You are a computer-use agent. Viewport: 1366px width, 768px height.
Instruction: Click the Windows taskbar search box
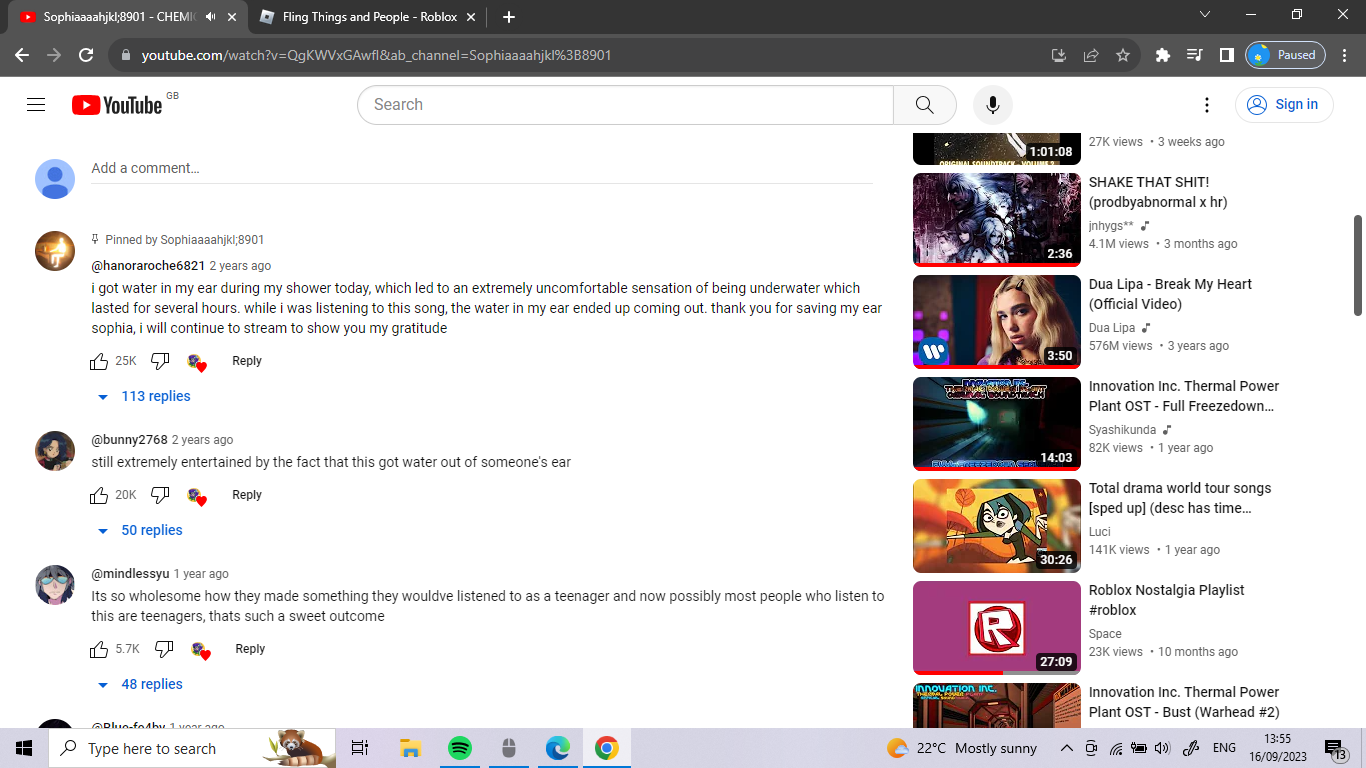[192, 748]
